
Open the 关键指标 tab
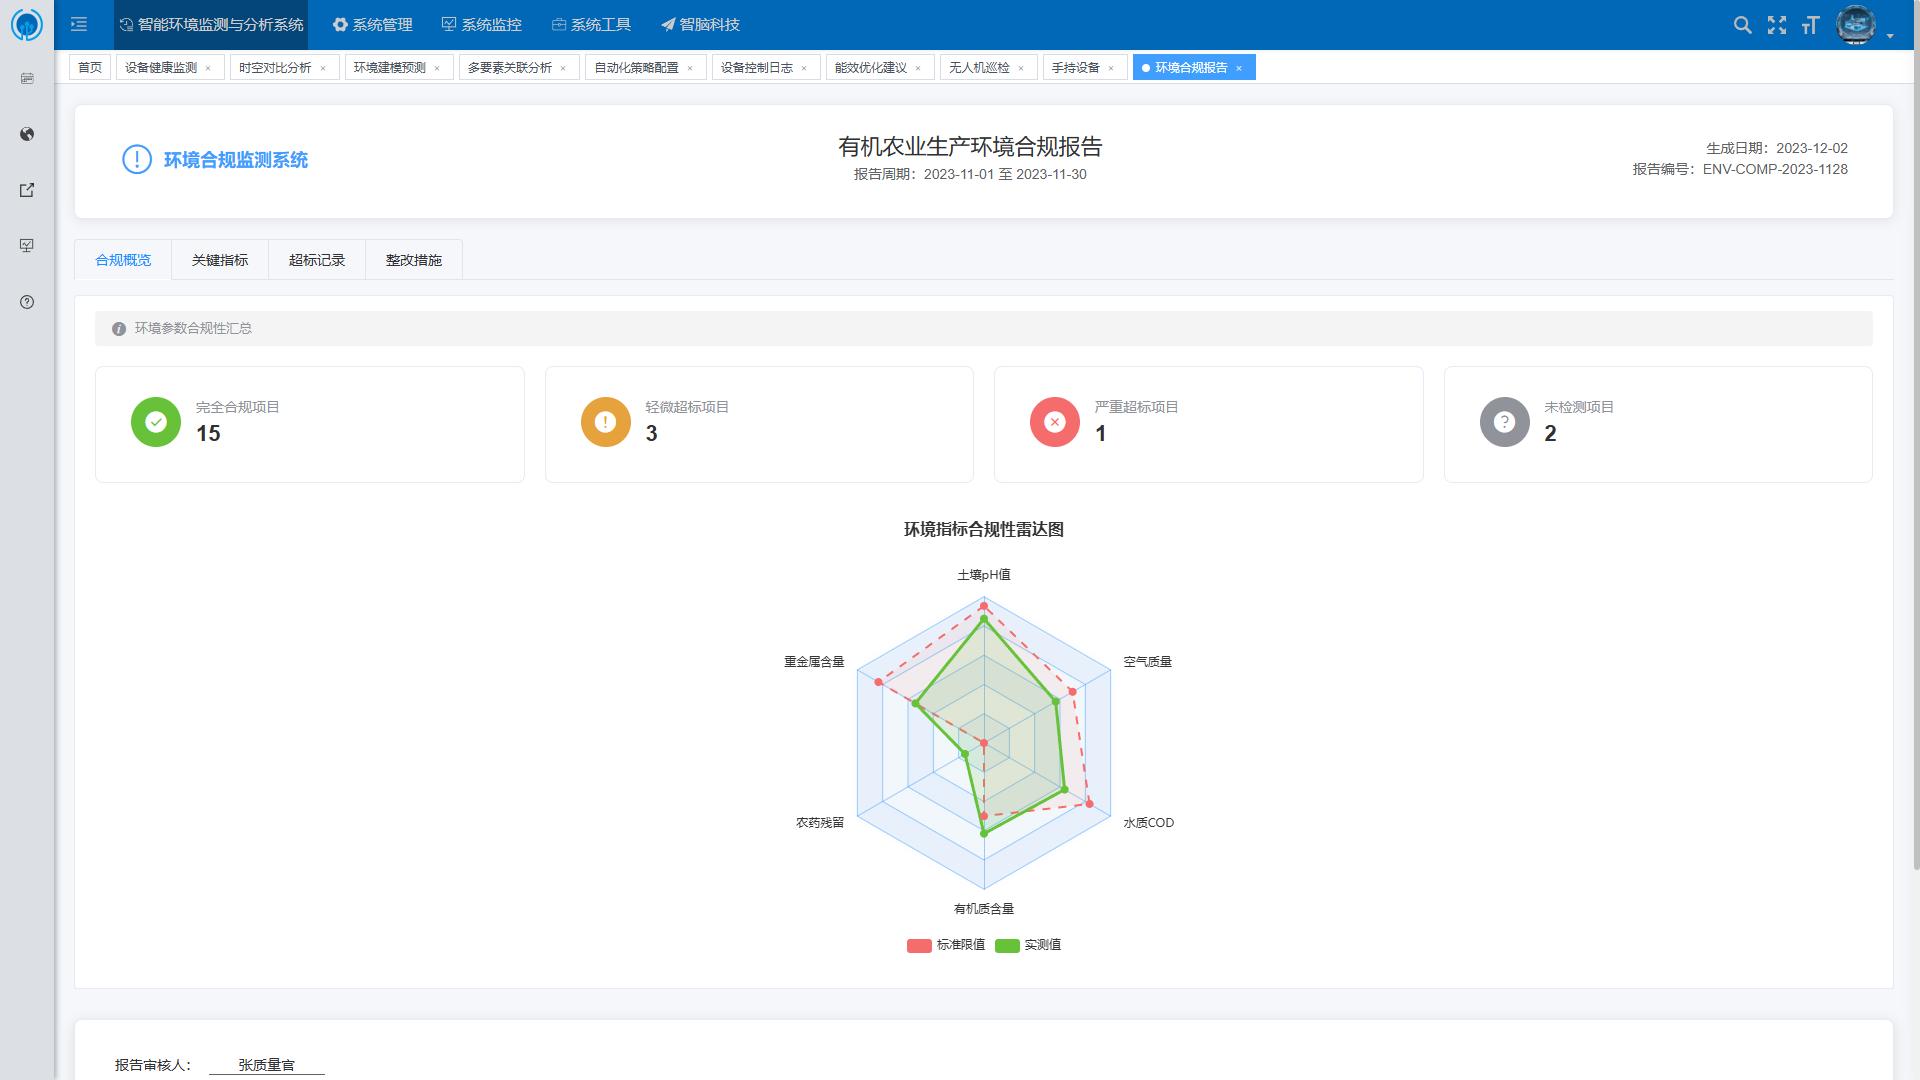(x=220, y=260)
